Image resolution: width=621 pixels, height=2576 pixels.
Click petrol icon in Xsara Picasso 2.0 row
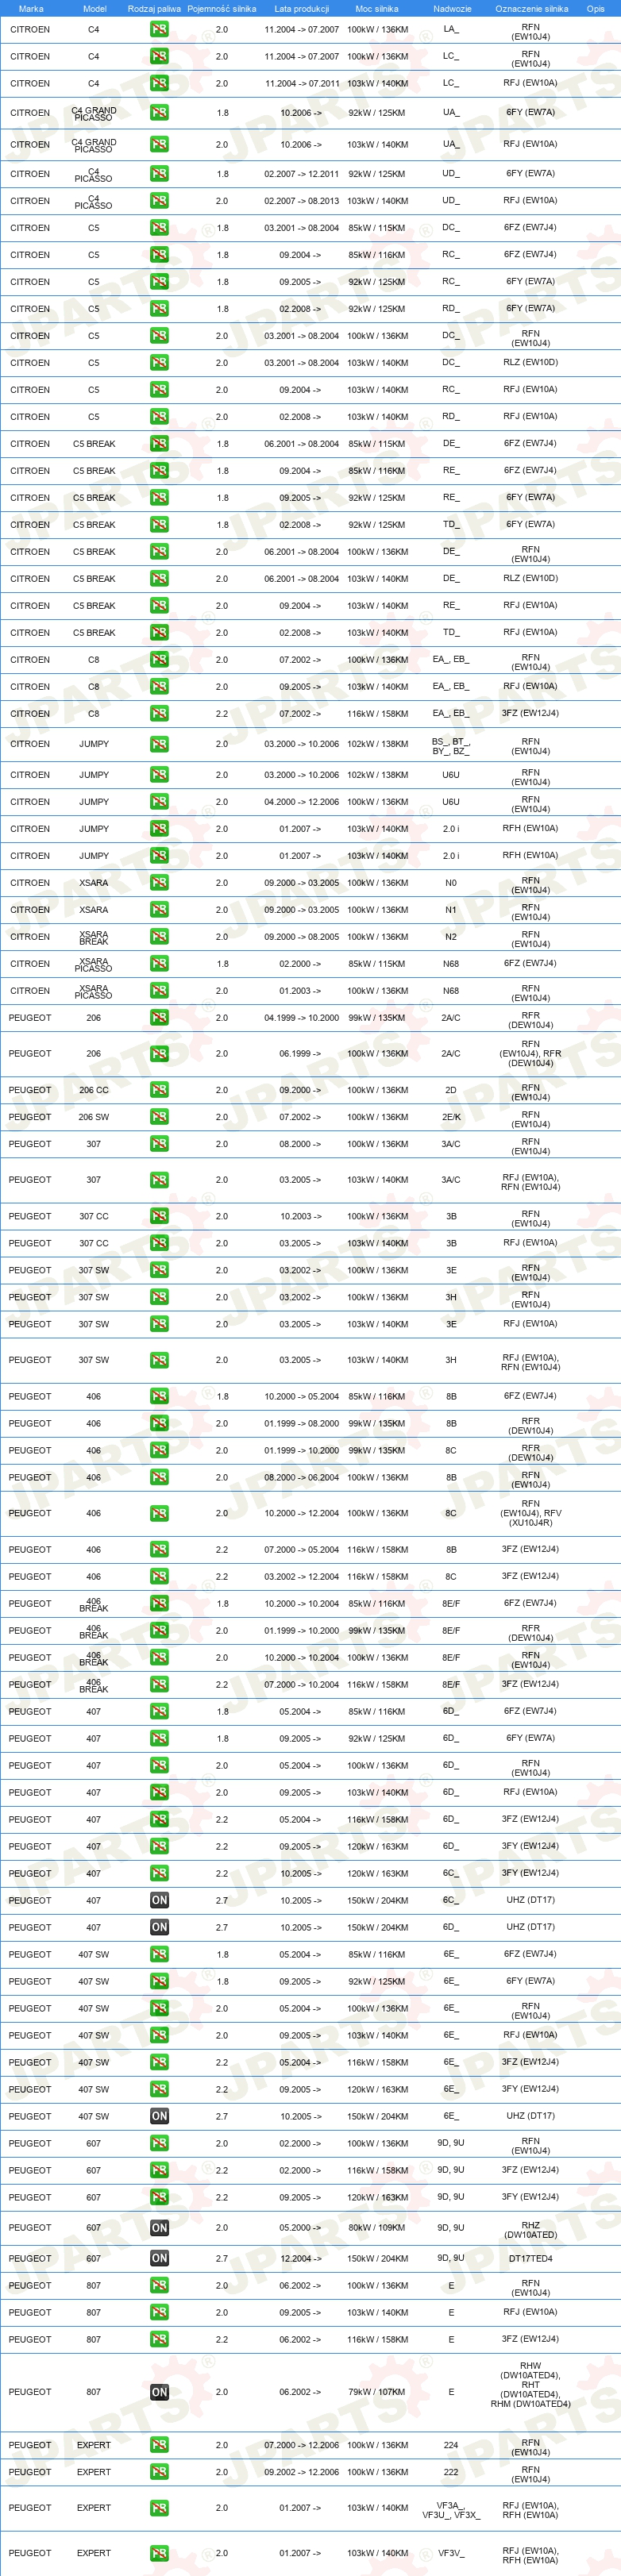point(159,991)
